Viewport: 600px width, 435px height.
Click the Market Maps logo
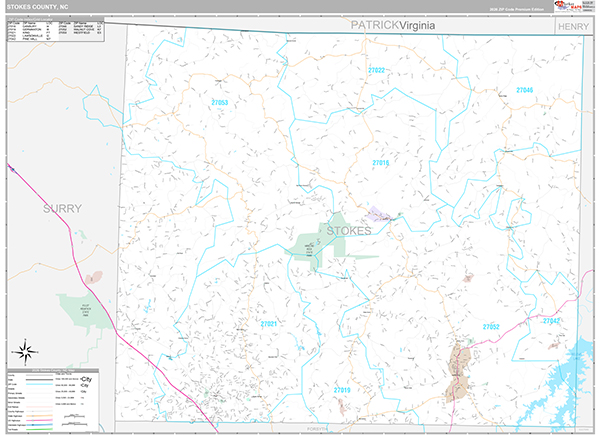tap(567, 6)
